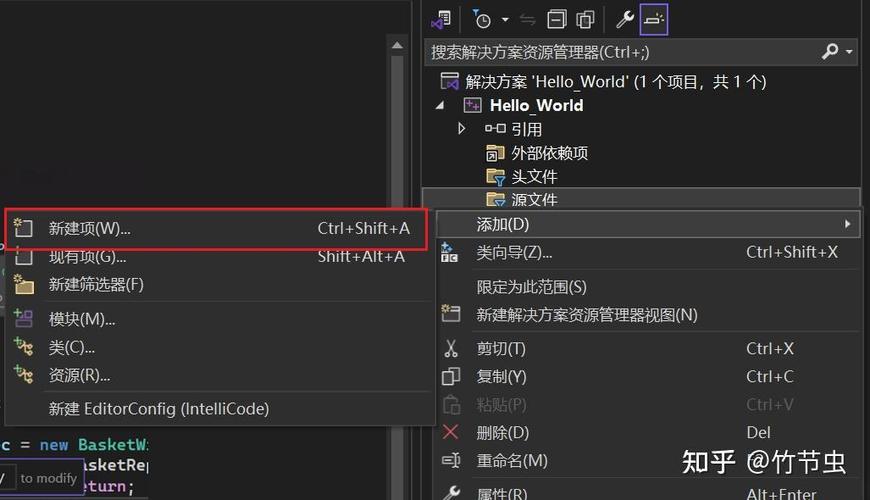Click the properties wrench menu icon
The height and width of the screenshot is (500, 870).
pyautogui.click(x=451, y=493)
